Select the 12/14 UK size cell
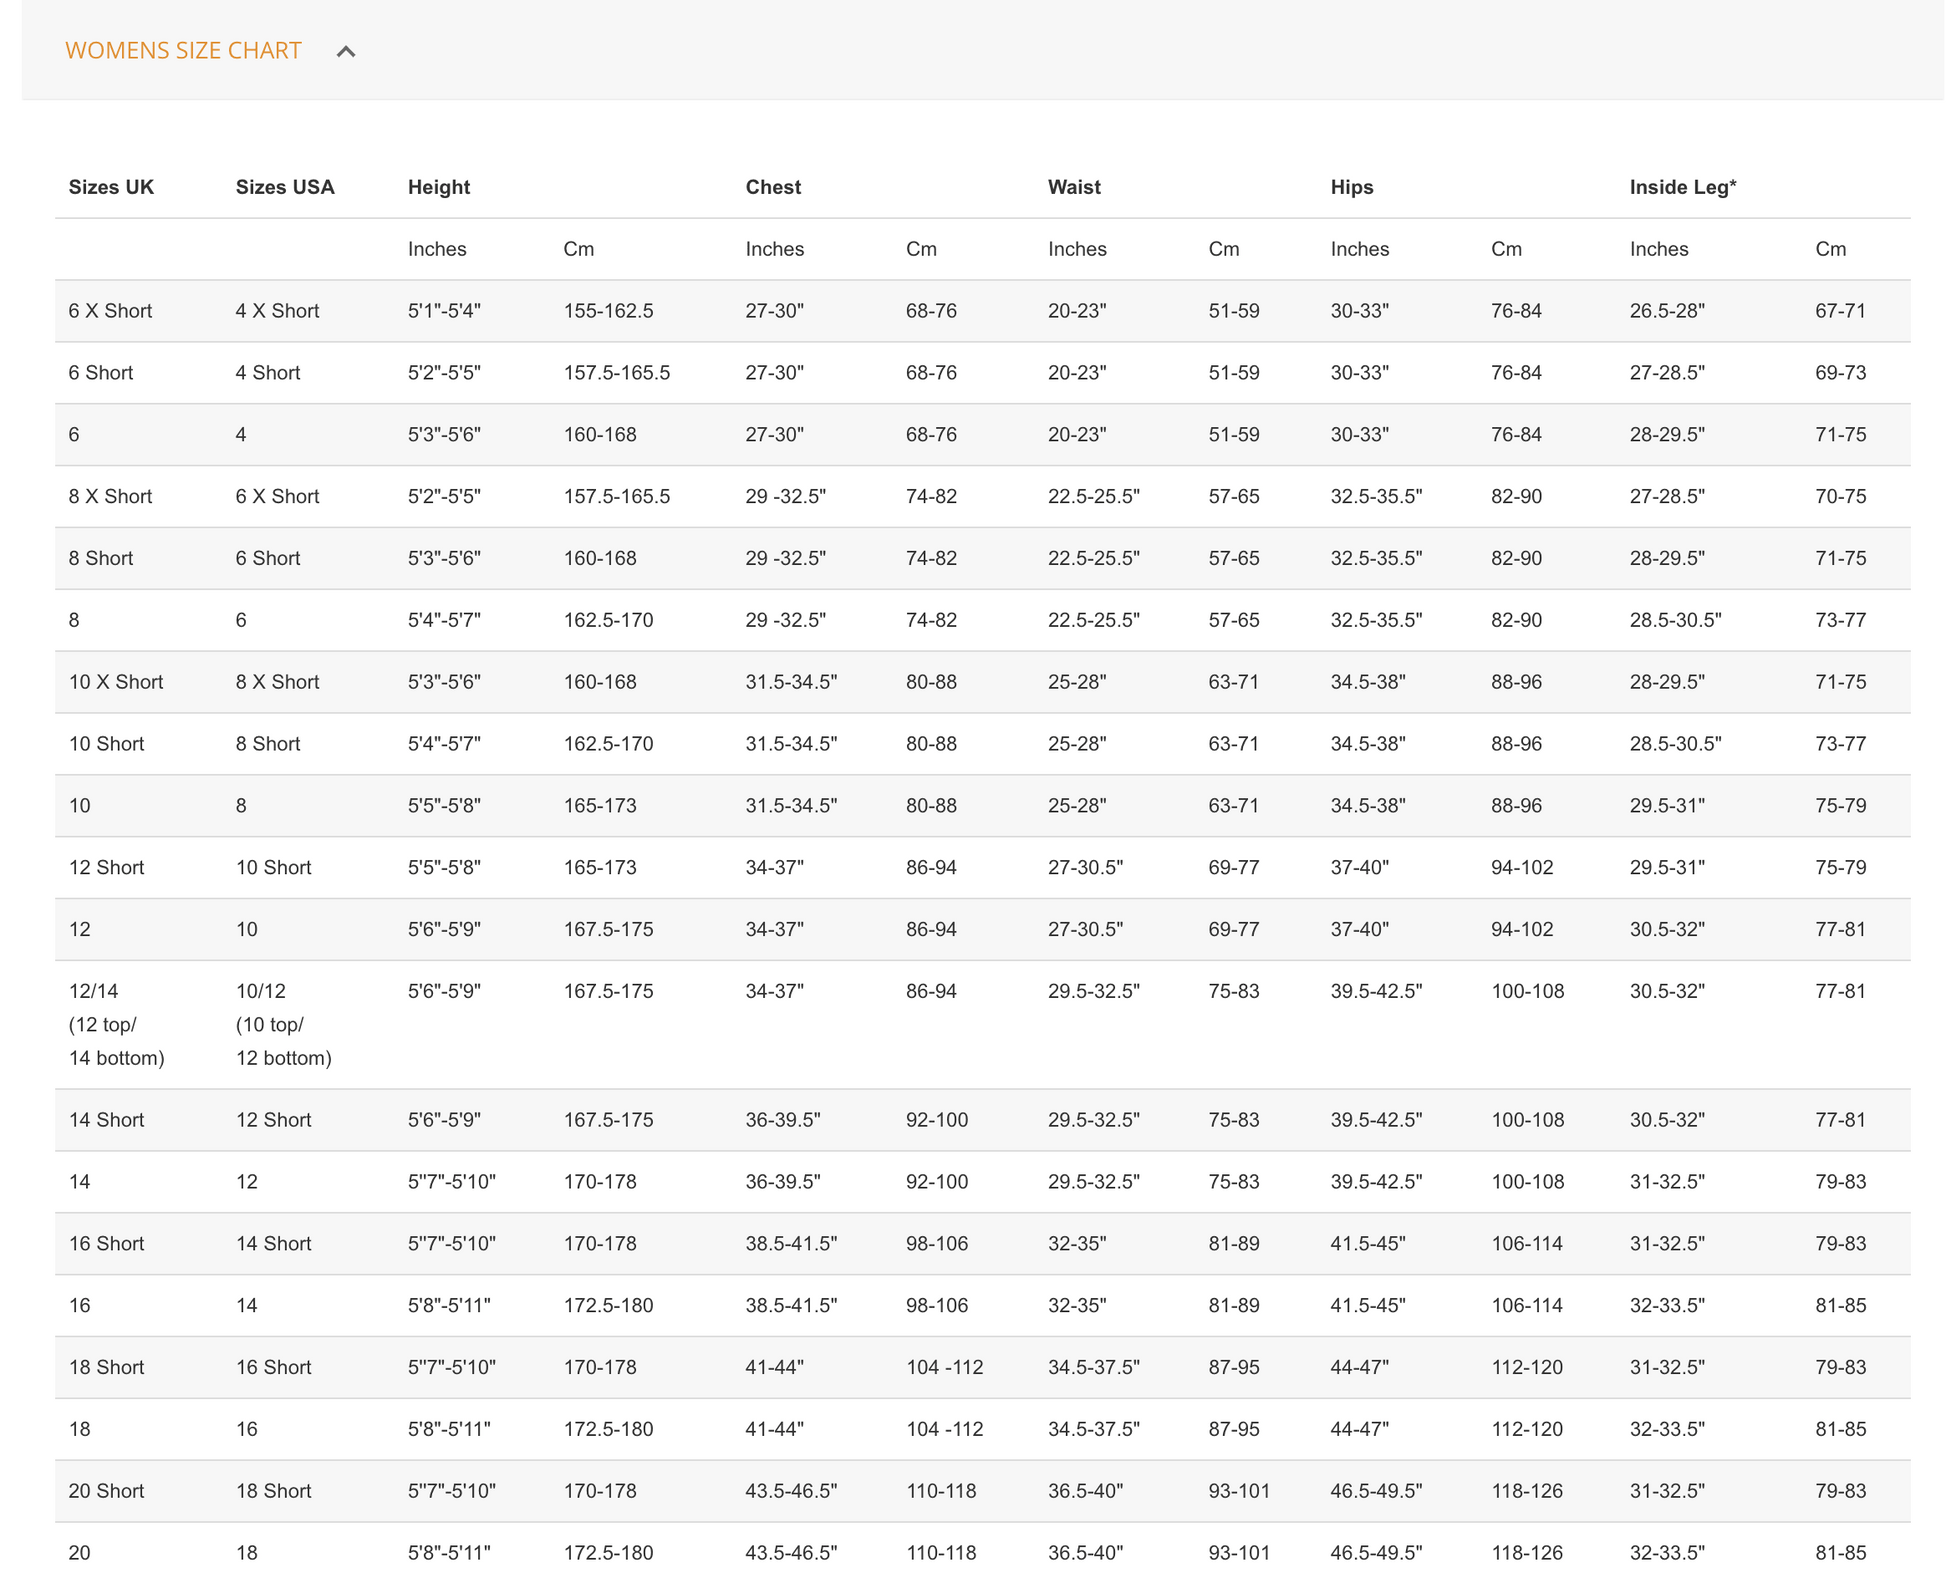Viewport: 1946px width, 1578px height. tap(93, 991)
